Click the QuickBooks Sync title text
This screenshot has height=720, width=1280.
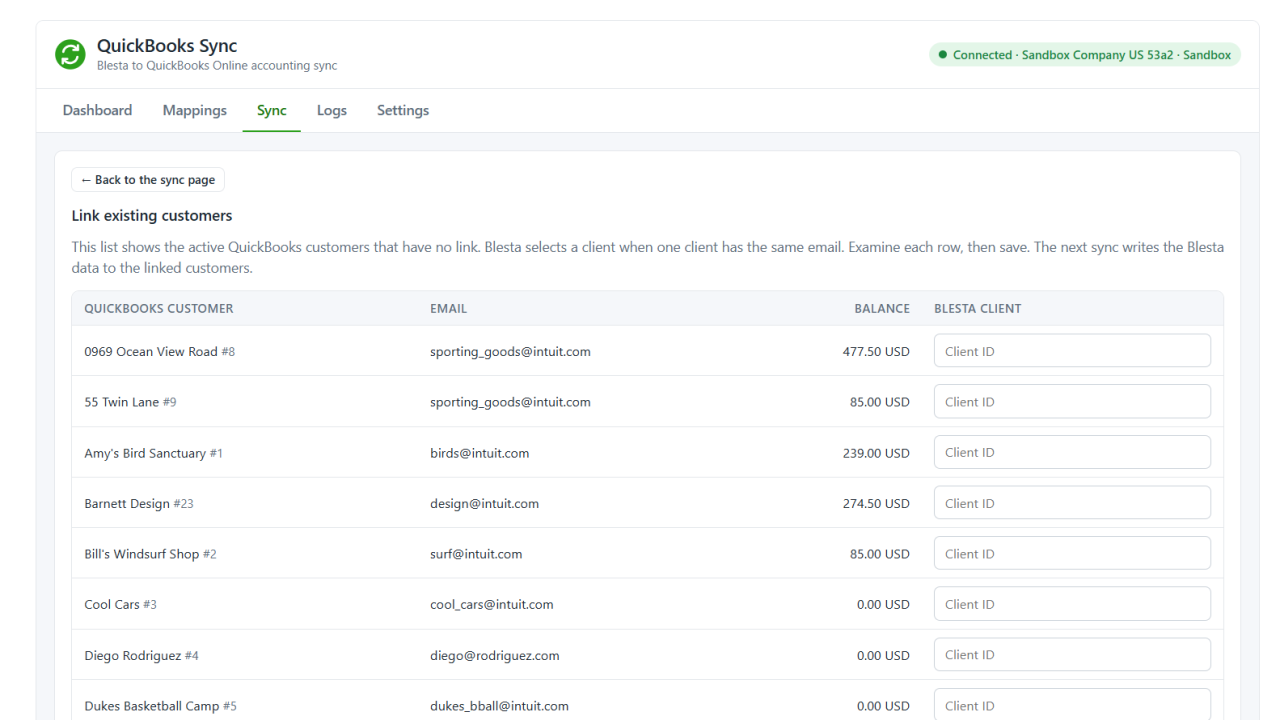[167, 46]
